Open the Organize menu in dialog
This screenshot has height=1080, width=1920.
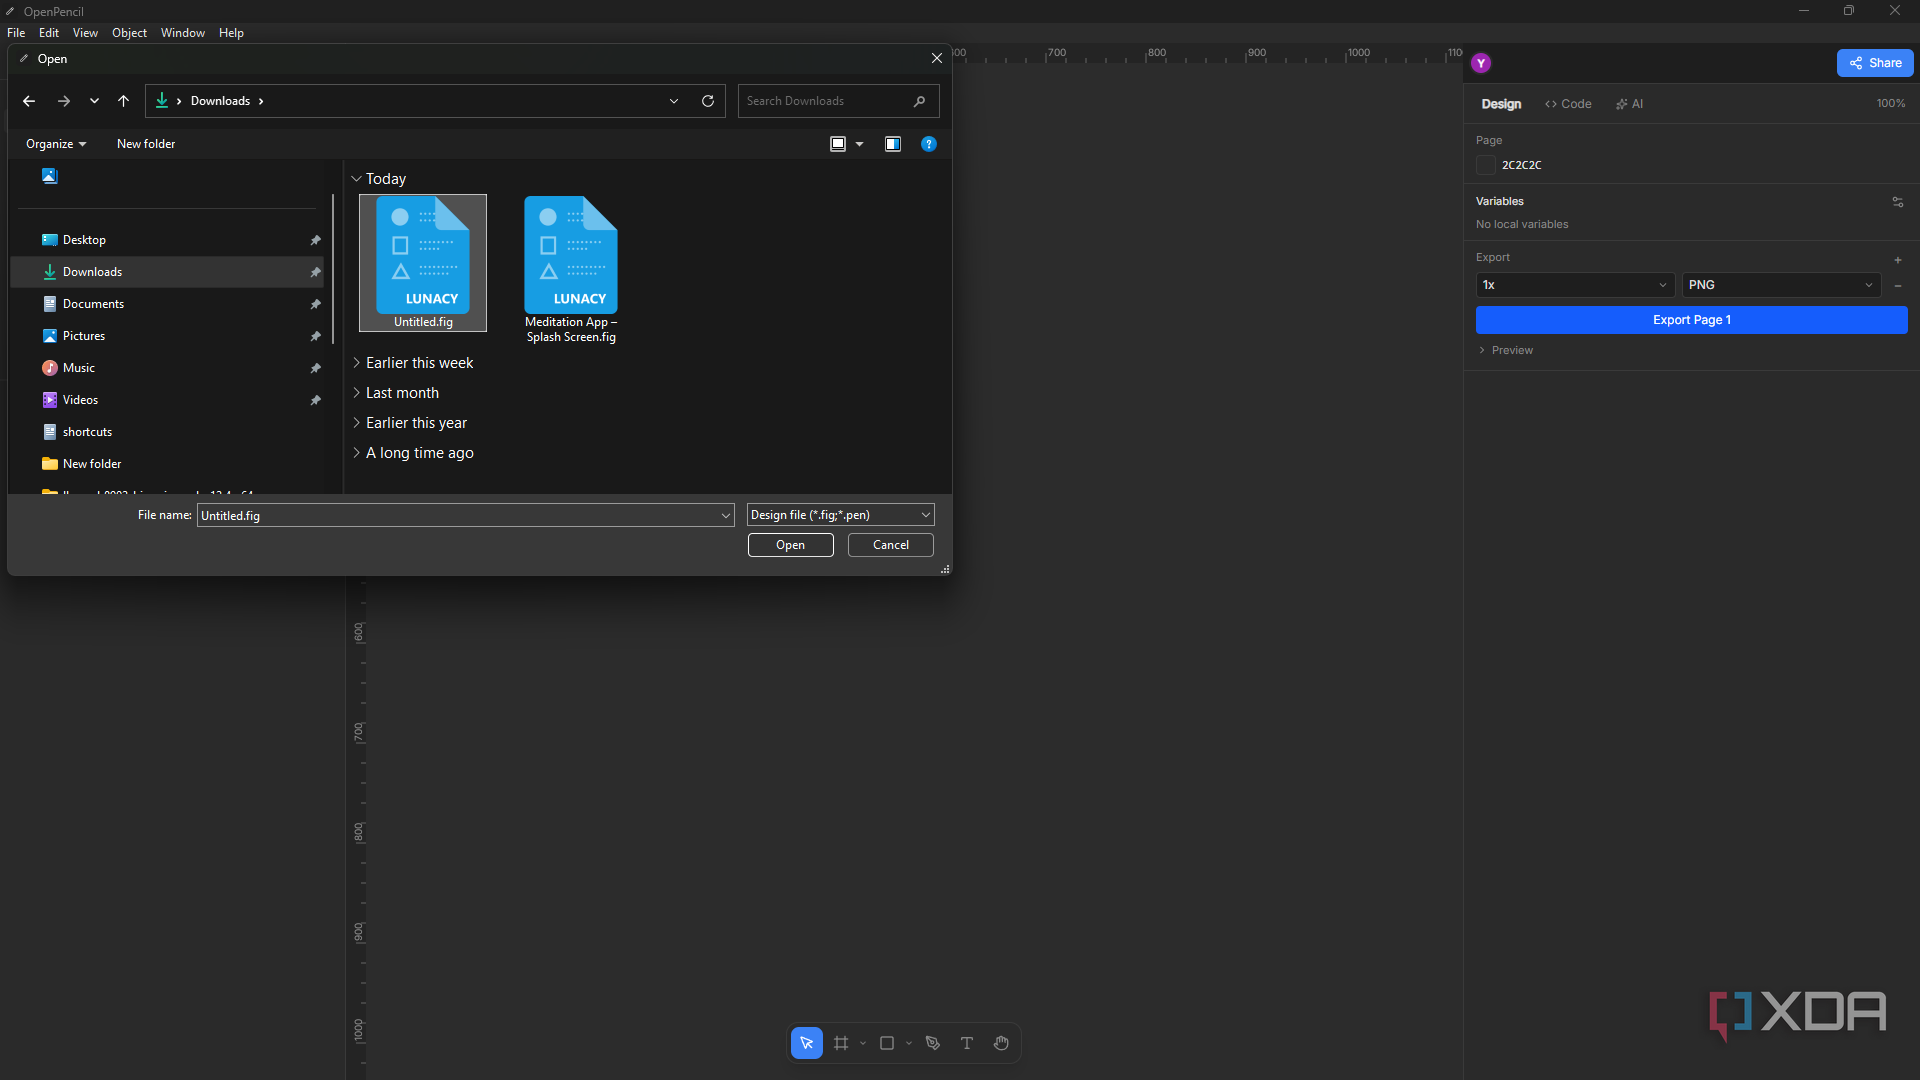pos(56,144)
